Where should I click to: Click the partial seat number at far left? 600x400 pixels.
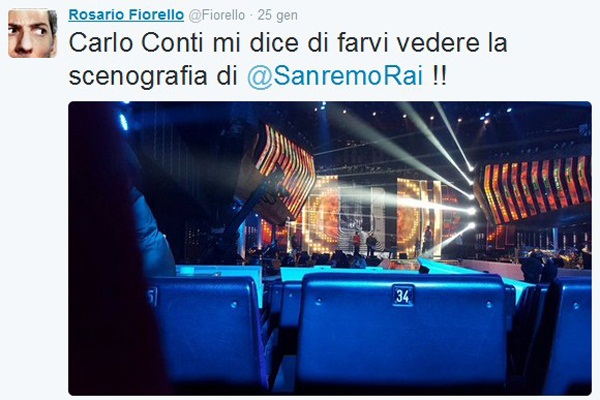click(x=152, y=297)
